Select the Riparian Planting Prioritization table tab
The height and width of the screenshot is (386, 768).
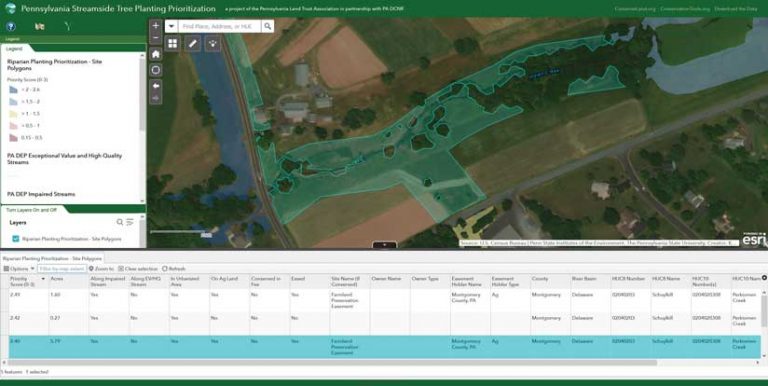pyautogui.click(x=52, y=258)
